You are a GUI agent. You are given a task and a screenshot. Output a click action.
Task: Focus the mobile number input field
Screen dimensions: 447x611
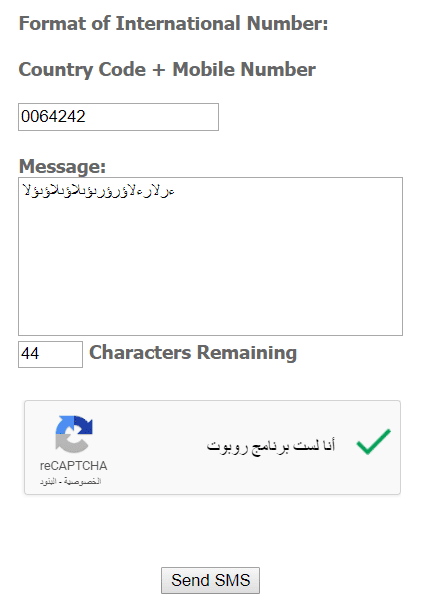(118, 117)
